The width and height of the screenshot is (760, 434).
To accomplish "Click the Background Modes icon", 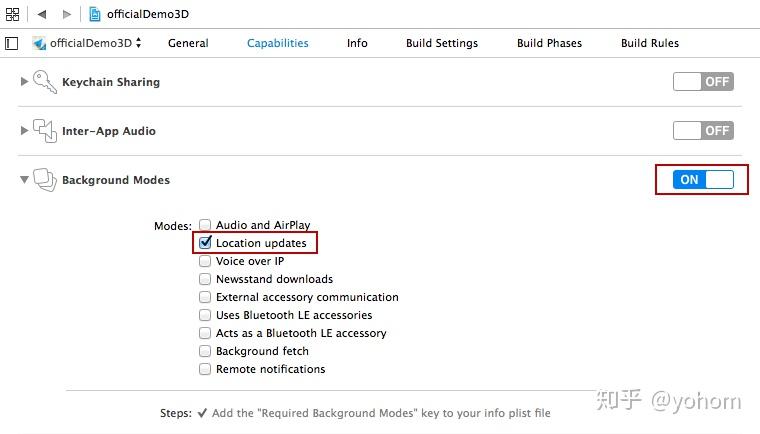I will (45, 180).
